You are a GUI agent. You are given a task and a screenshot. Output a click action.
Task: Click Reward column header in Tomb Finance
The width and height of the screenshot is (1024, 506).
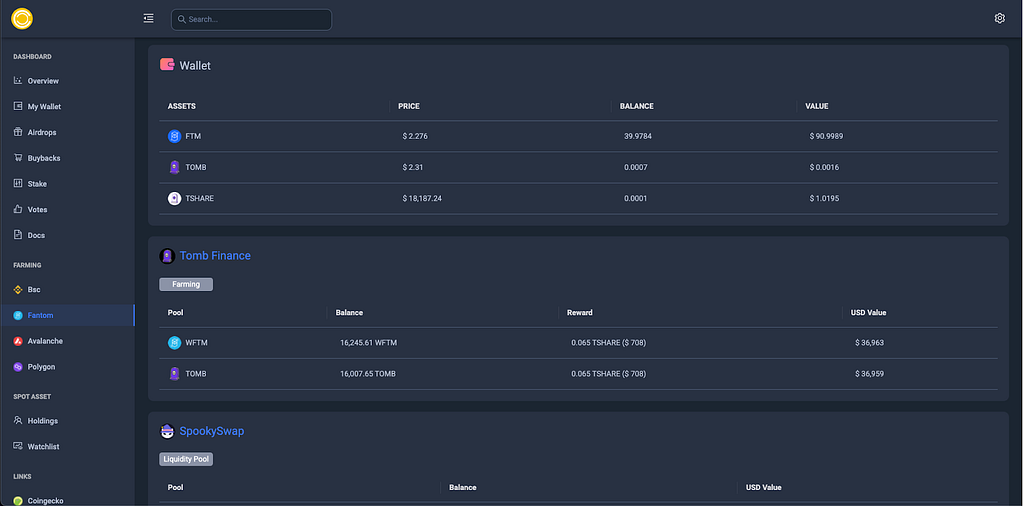(x=580, y=313)
